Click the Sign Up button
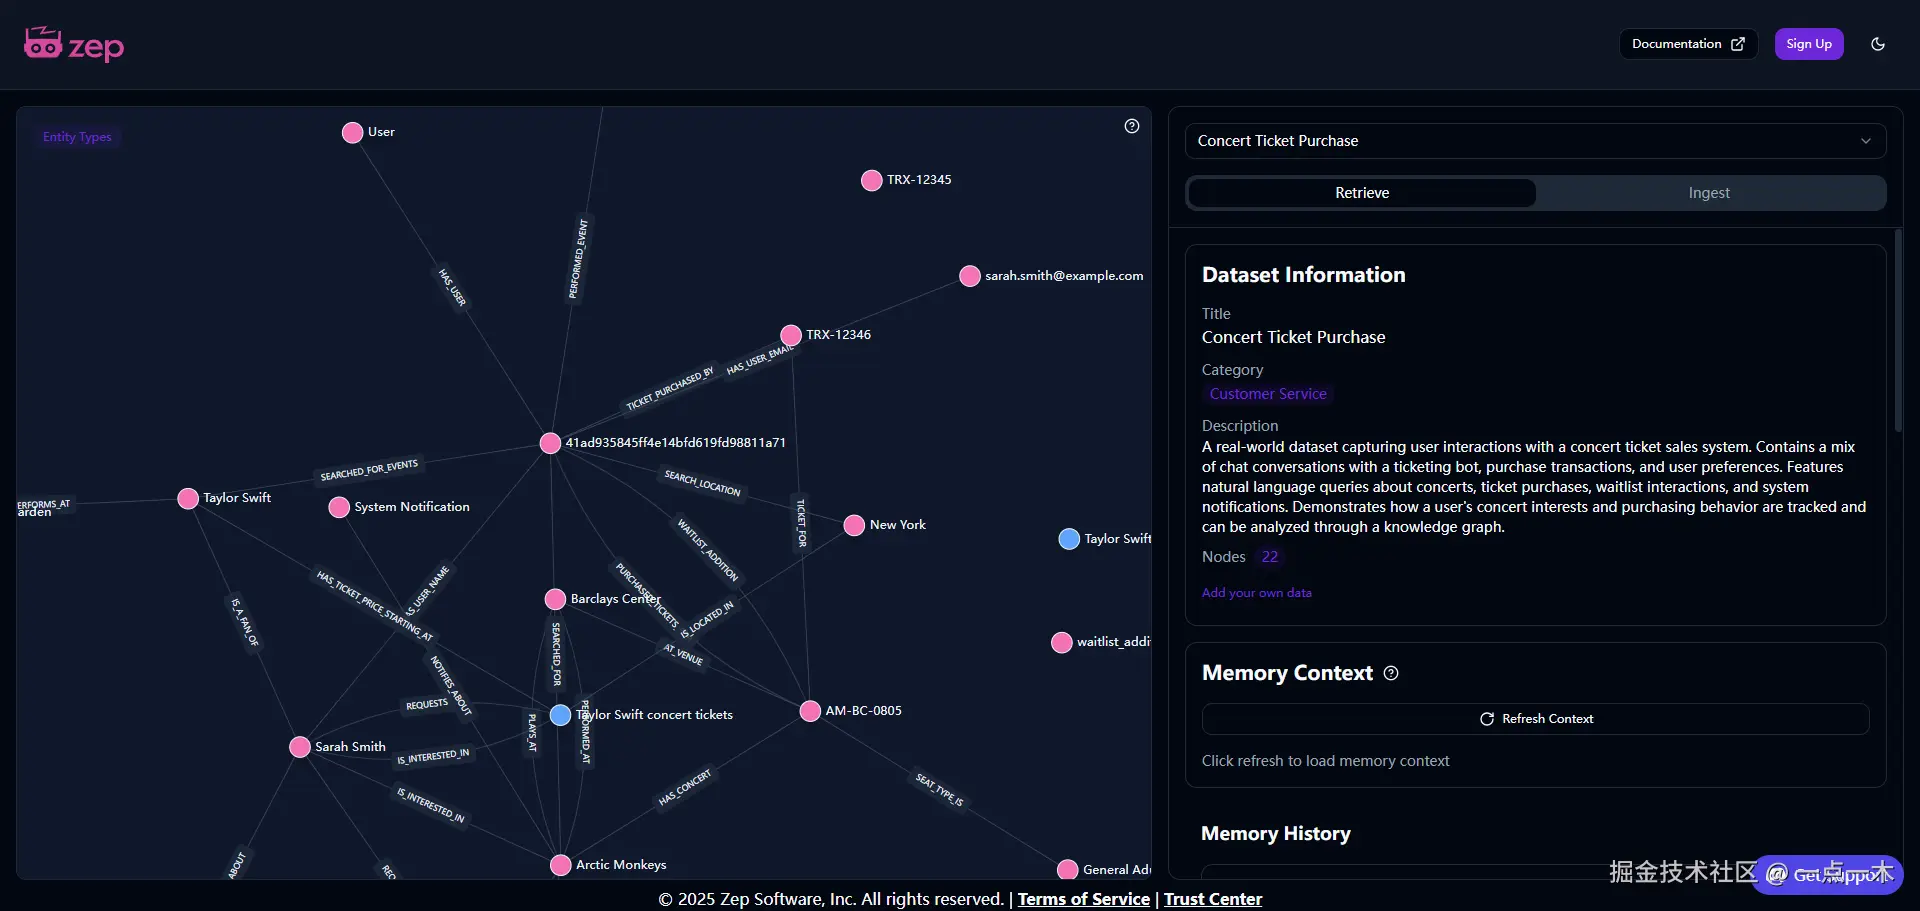Viewport: 1920px width, 911px height. click(x=1809, y=44)
